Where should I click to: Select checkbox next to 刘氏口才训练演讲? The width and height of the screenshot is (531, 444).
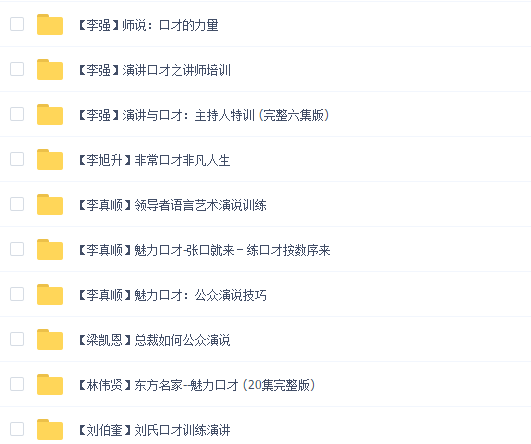click(17, 429)
